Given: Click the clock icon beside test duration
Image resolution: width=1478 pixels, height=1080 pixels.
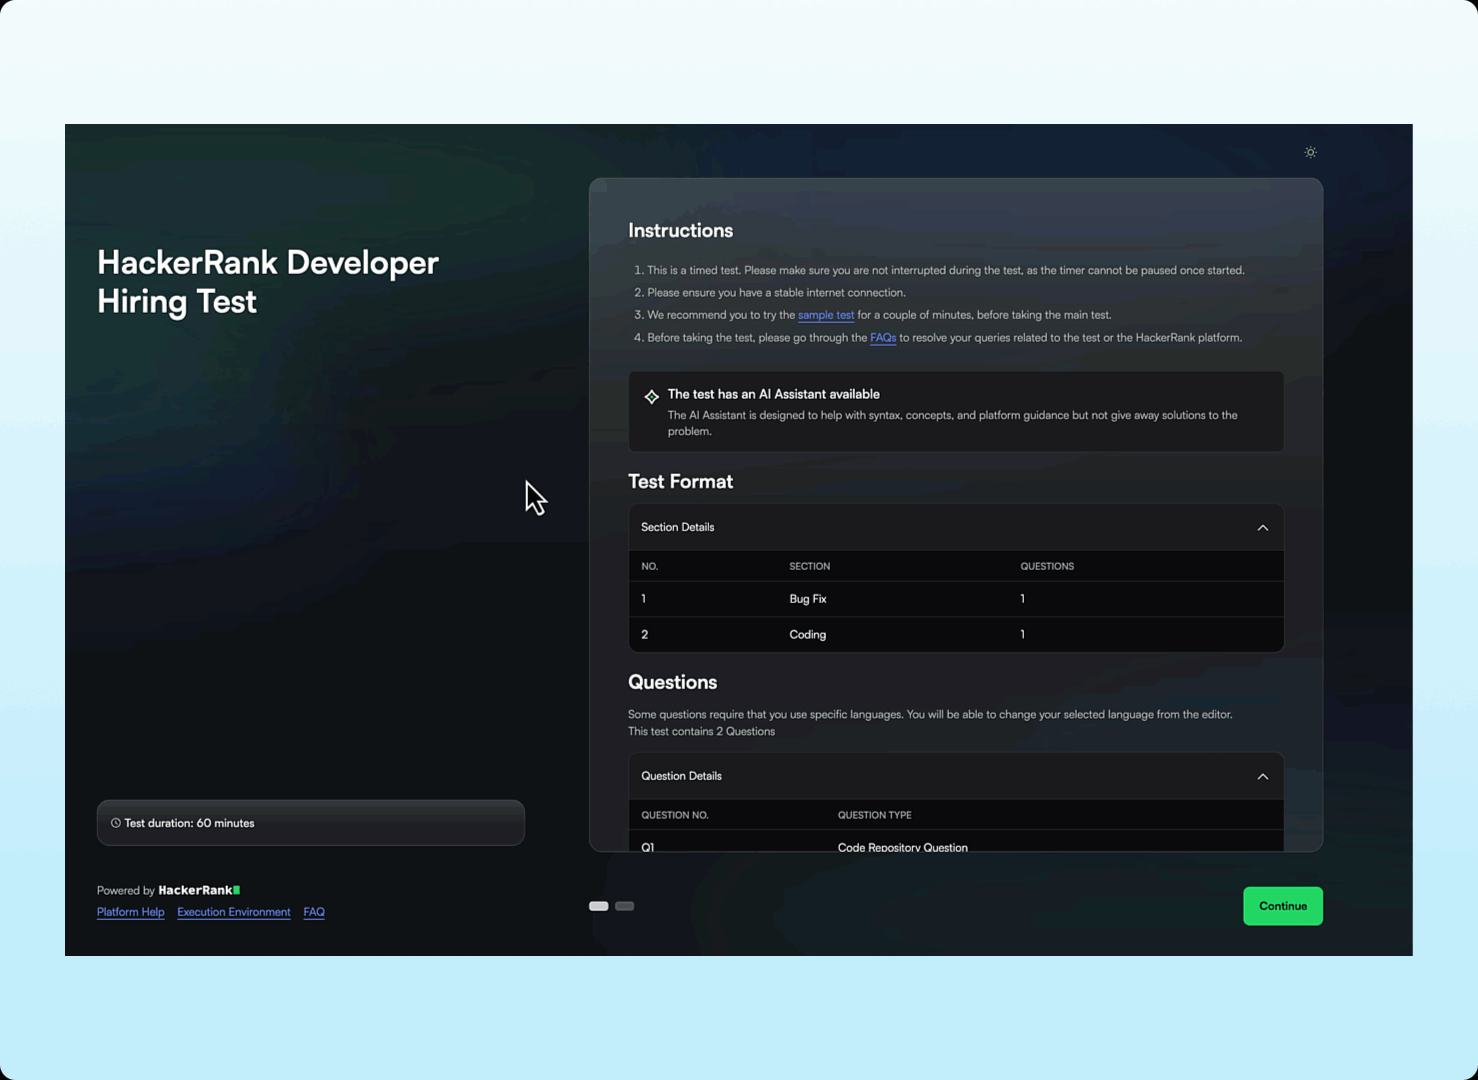Looking at the screenshot, I should (116, 823).
